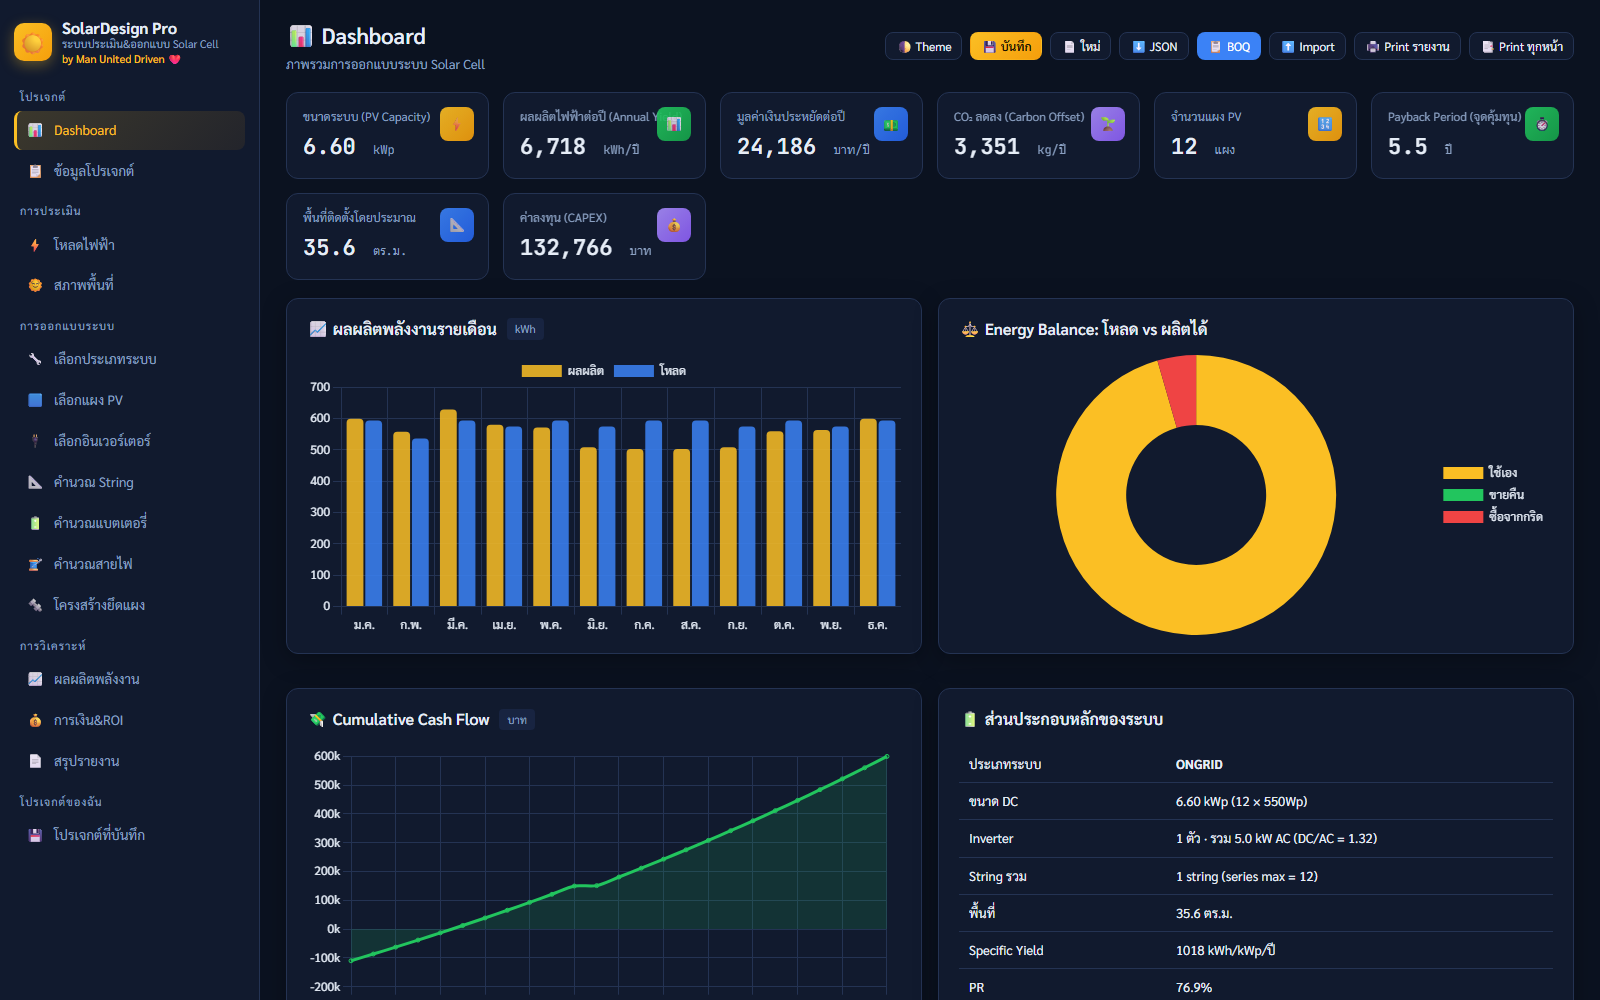Click the kWh unit badge on monthly chart
Viewport: 1600px width, 1000px height.
point(525,329)
